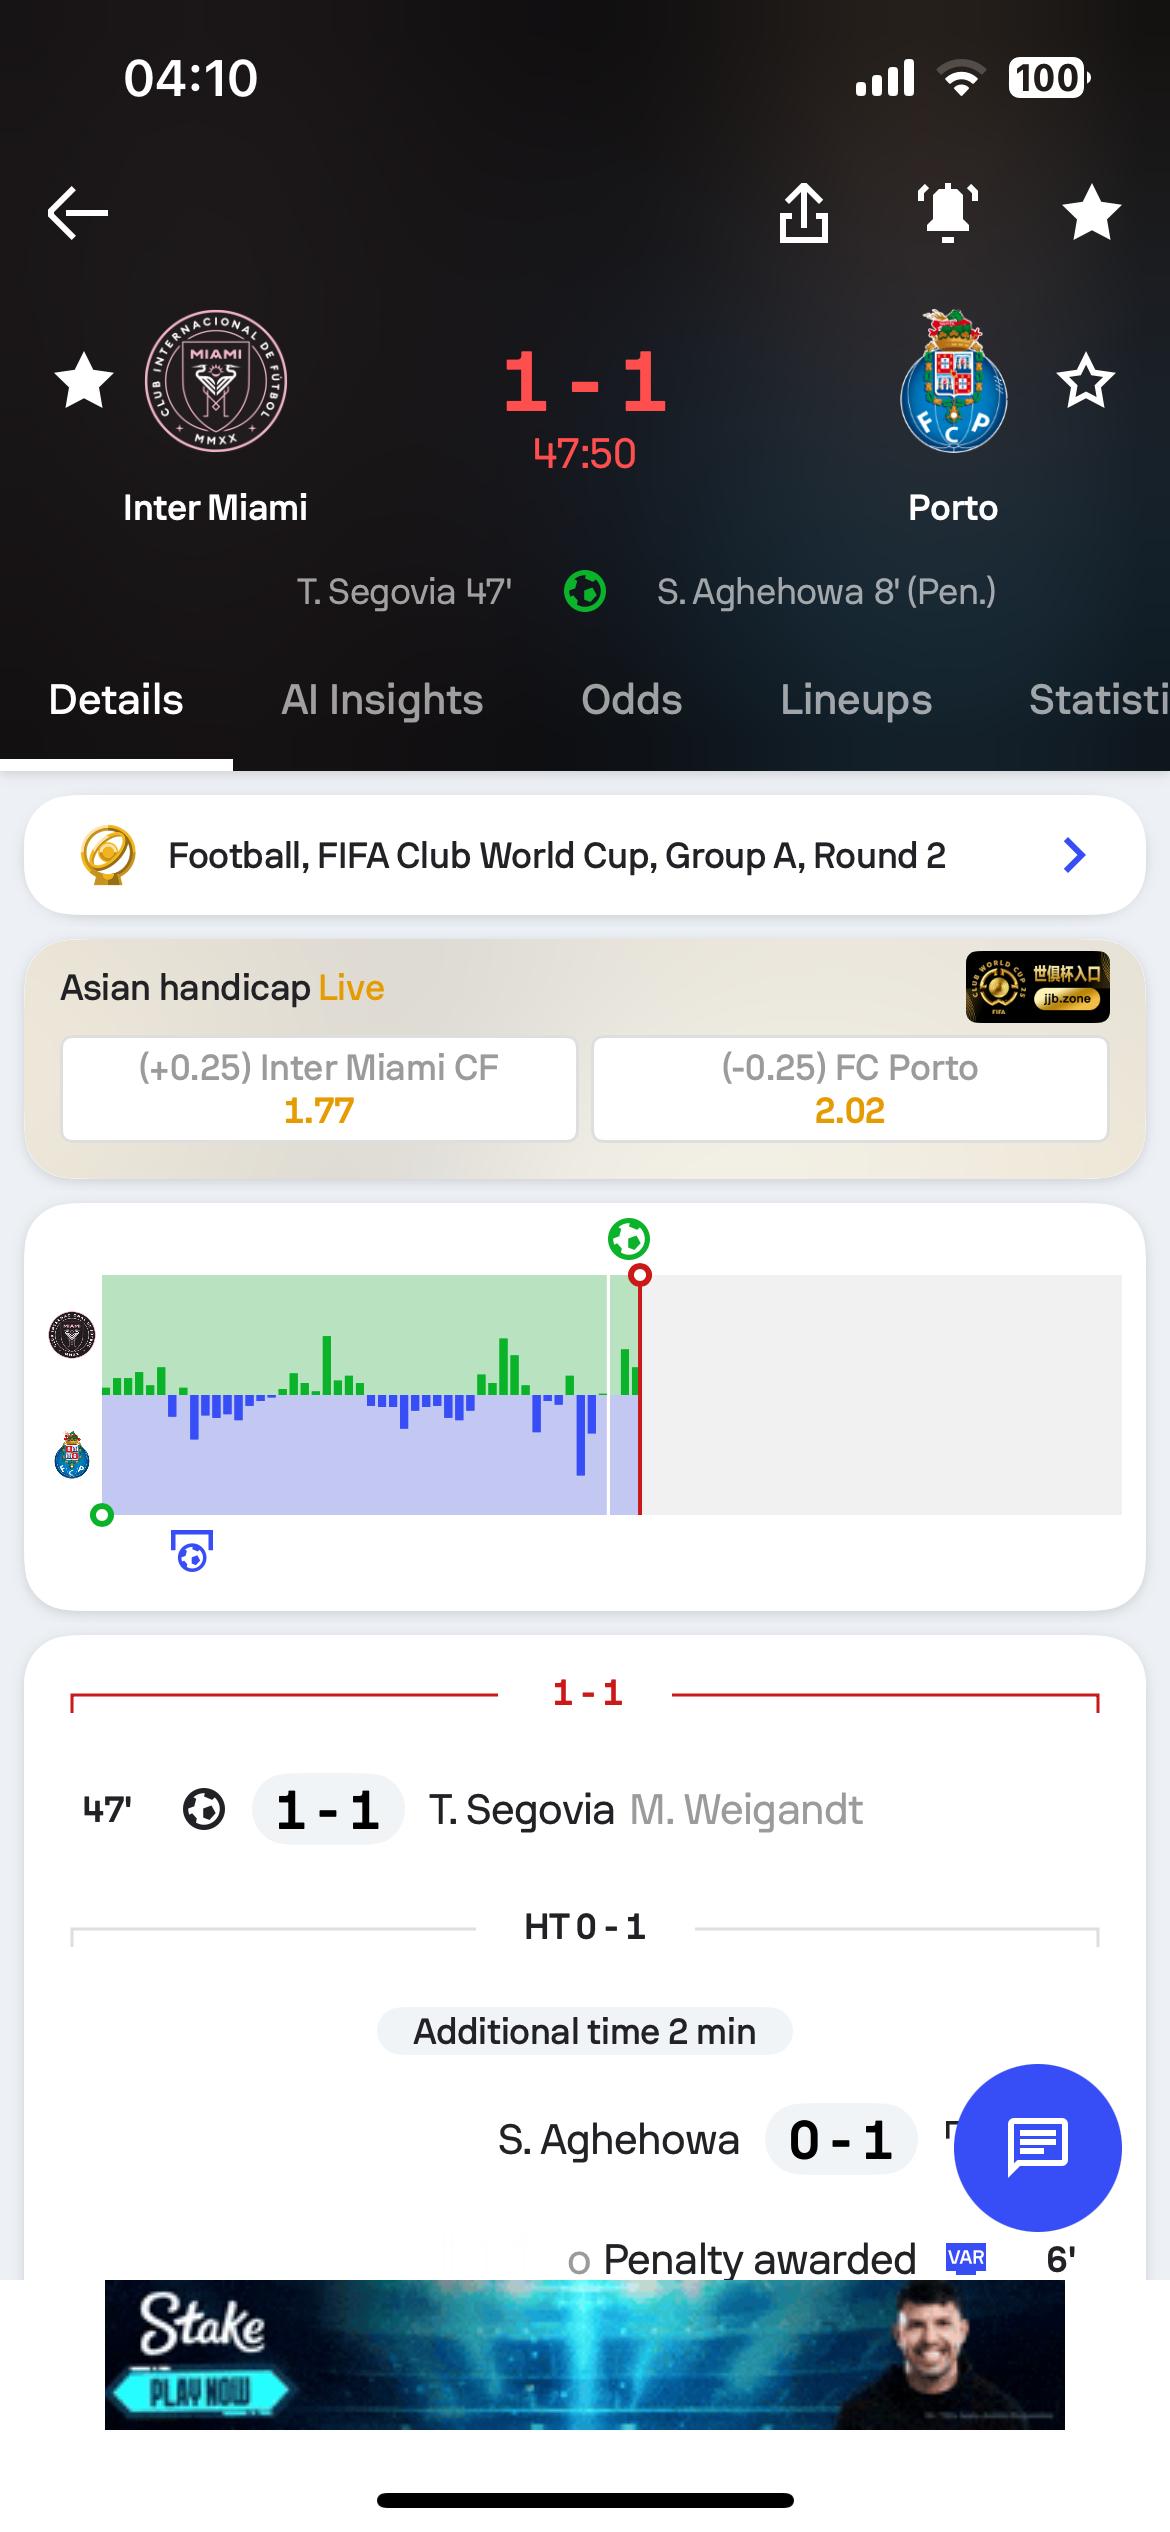Select FC Porto -0.25 handicap odds

click(x=850, y=1089)
